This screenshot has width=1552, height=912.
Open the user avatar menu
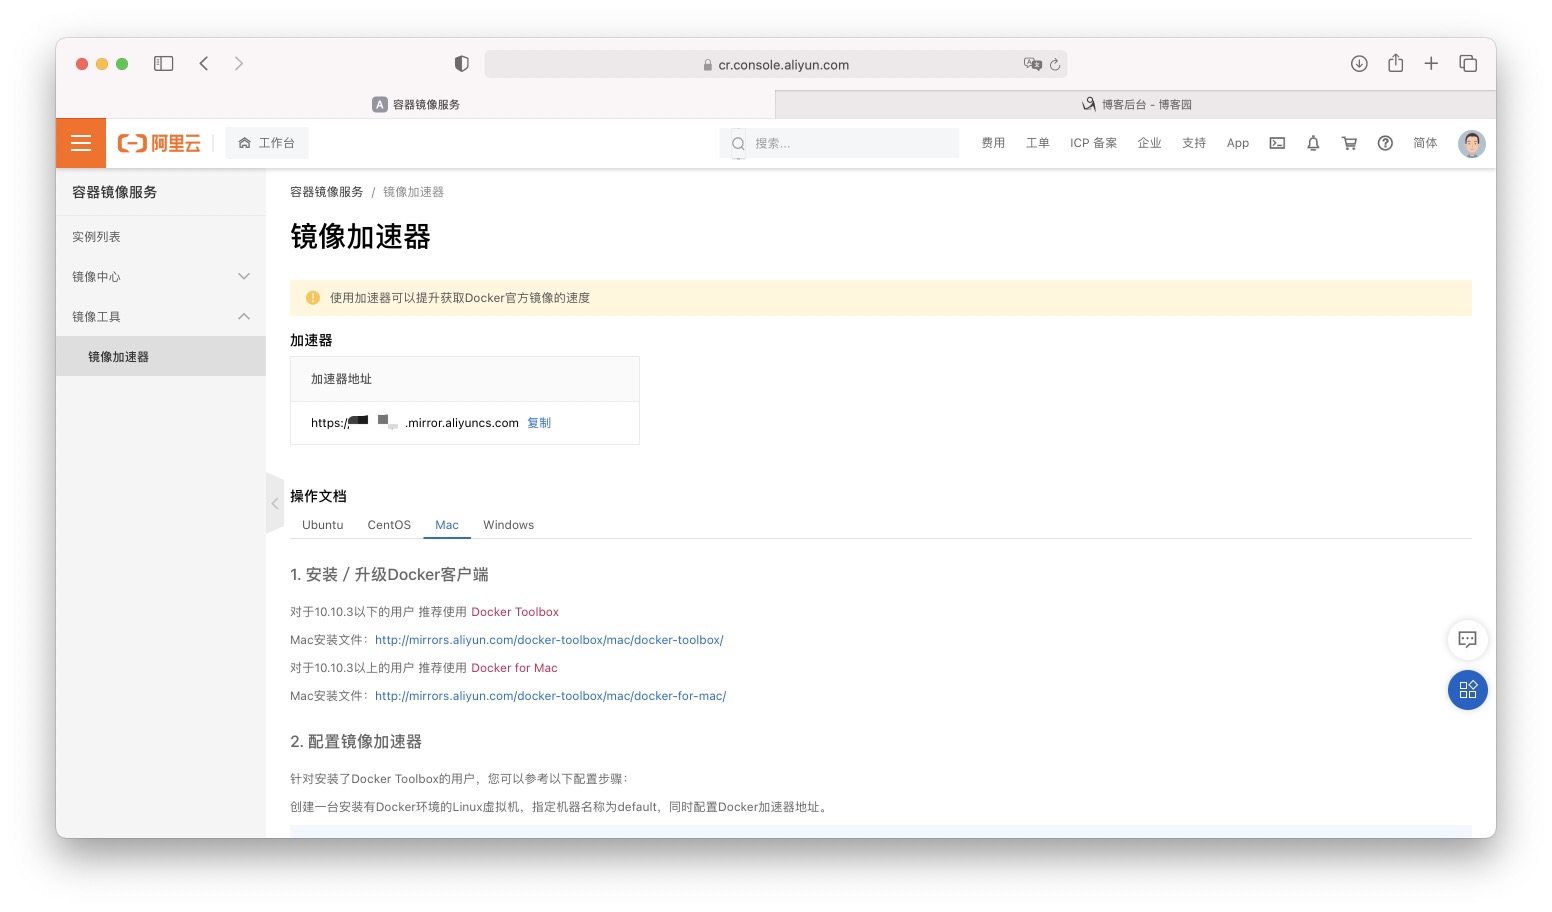(x=1471, y=143)
